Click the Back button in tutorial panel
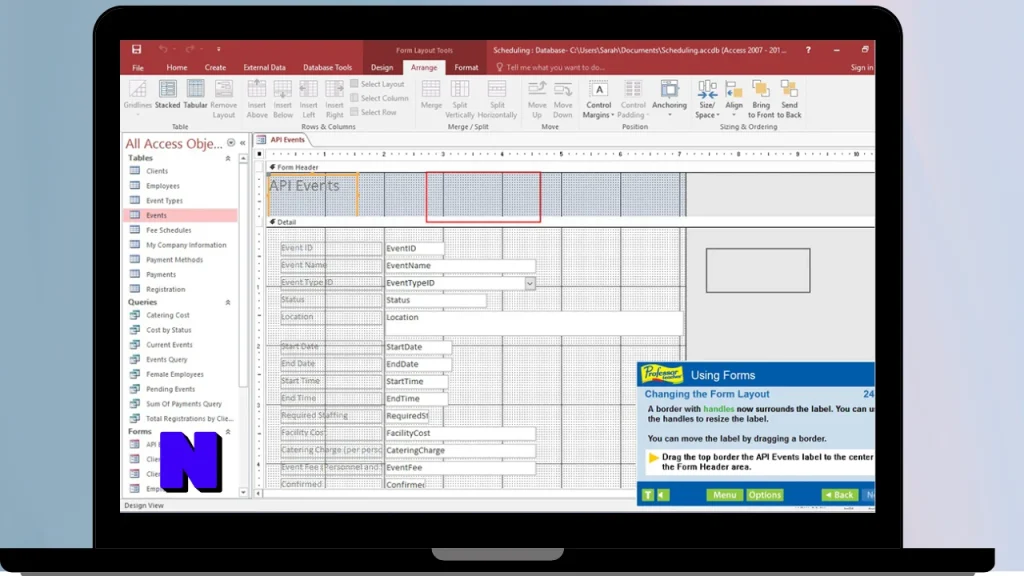 [x=840, y=495]
